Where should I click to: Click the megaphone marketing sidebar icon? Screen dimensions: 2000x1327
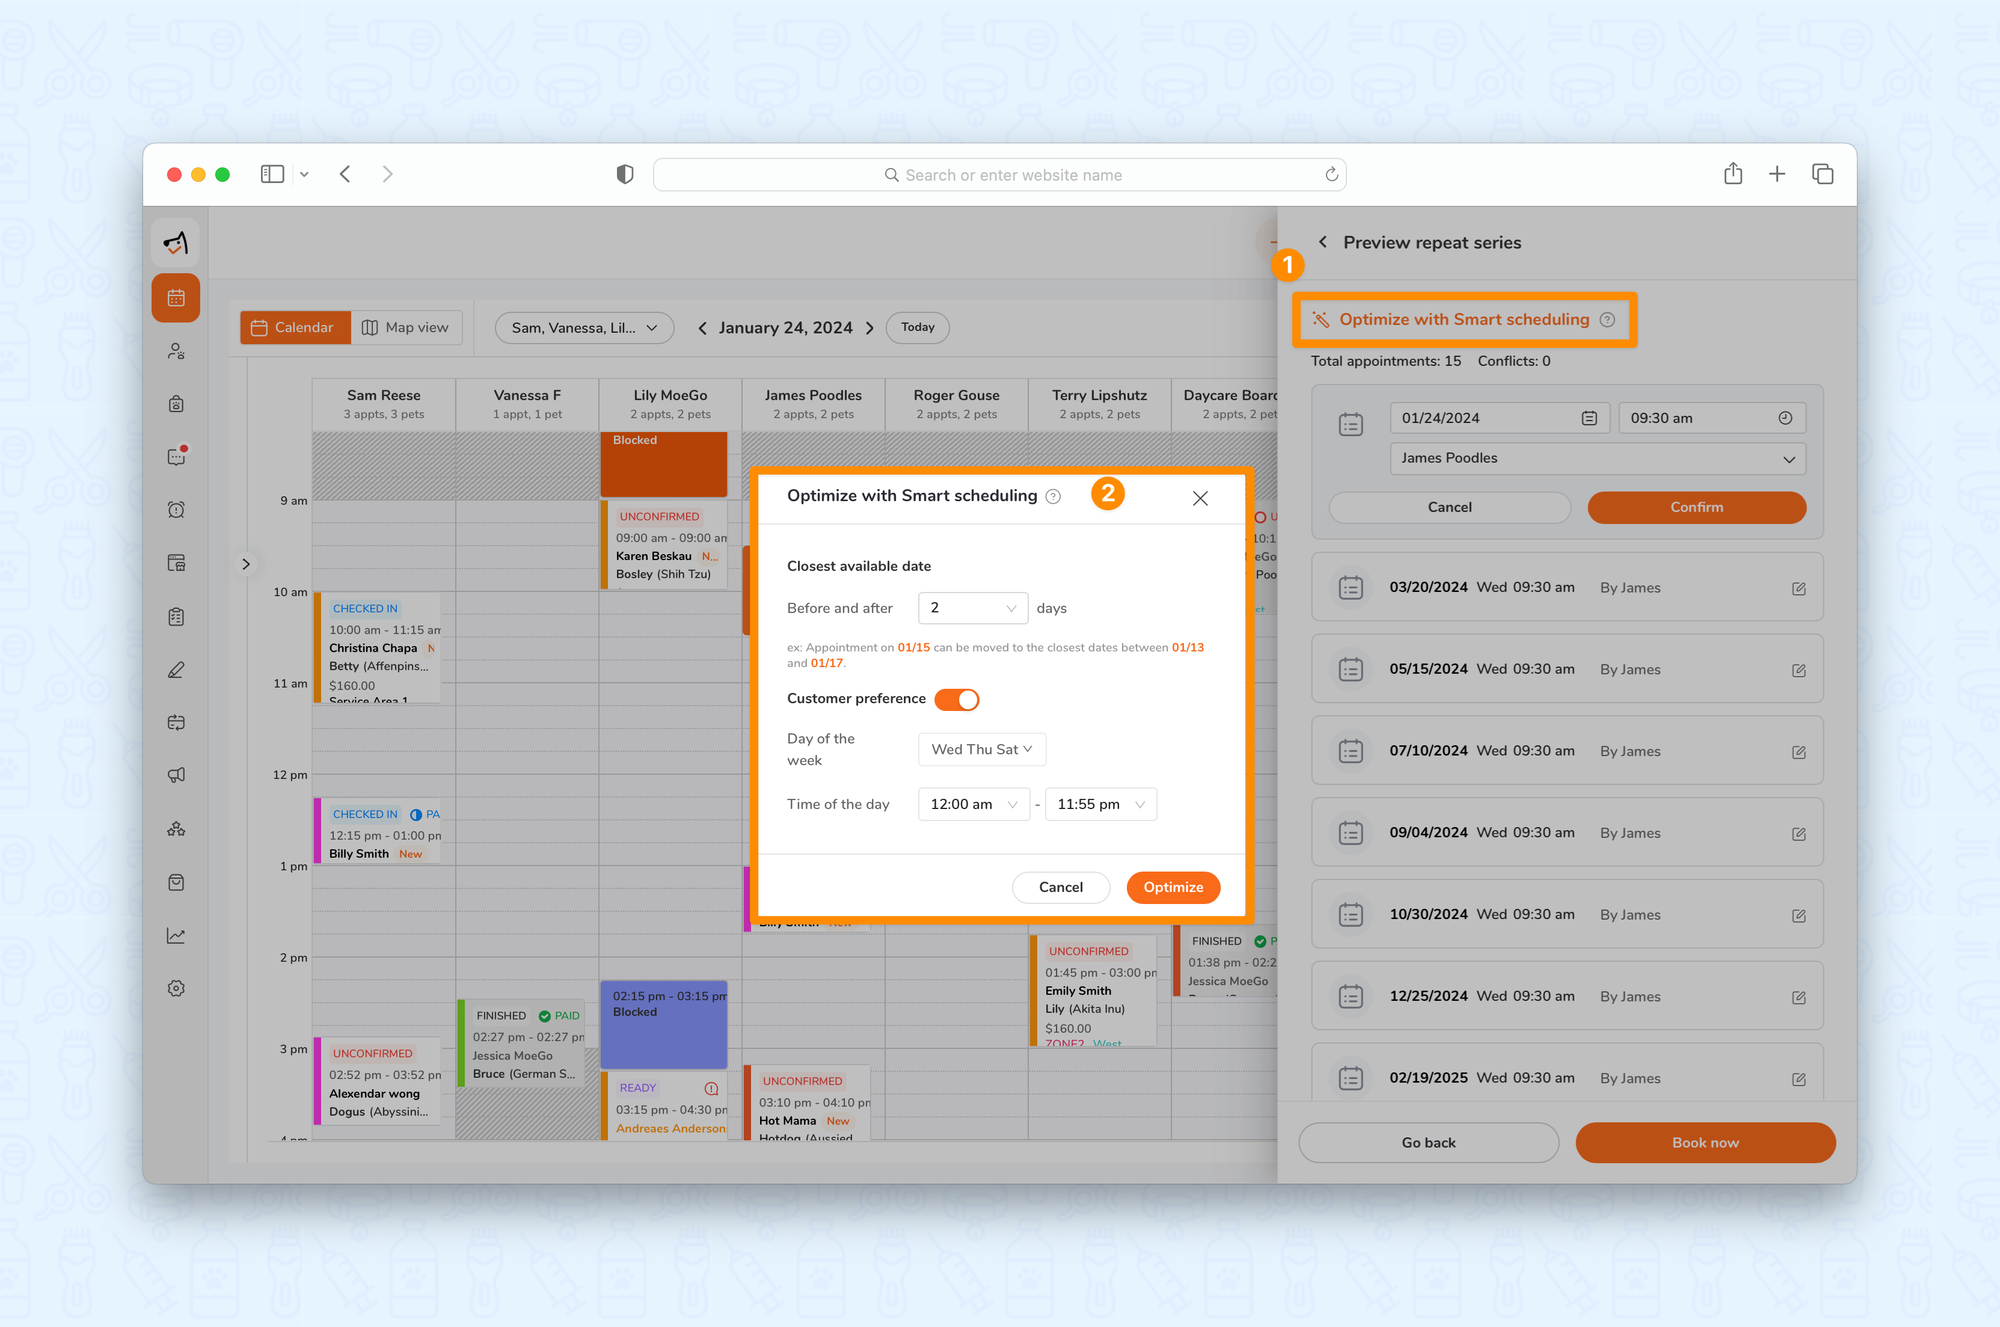coord(176,775)
